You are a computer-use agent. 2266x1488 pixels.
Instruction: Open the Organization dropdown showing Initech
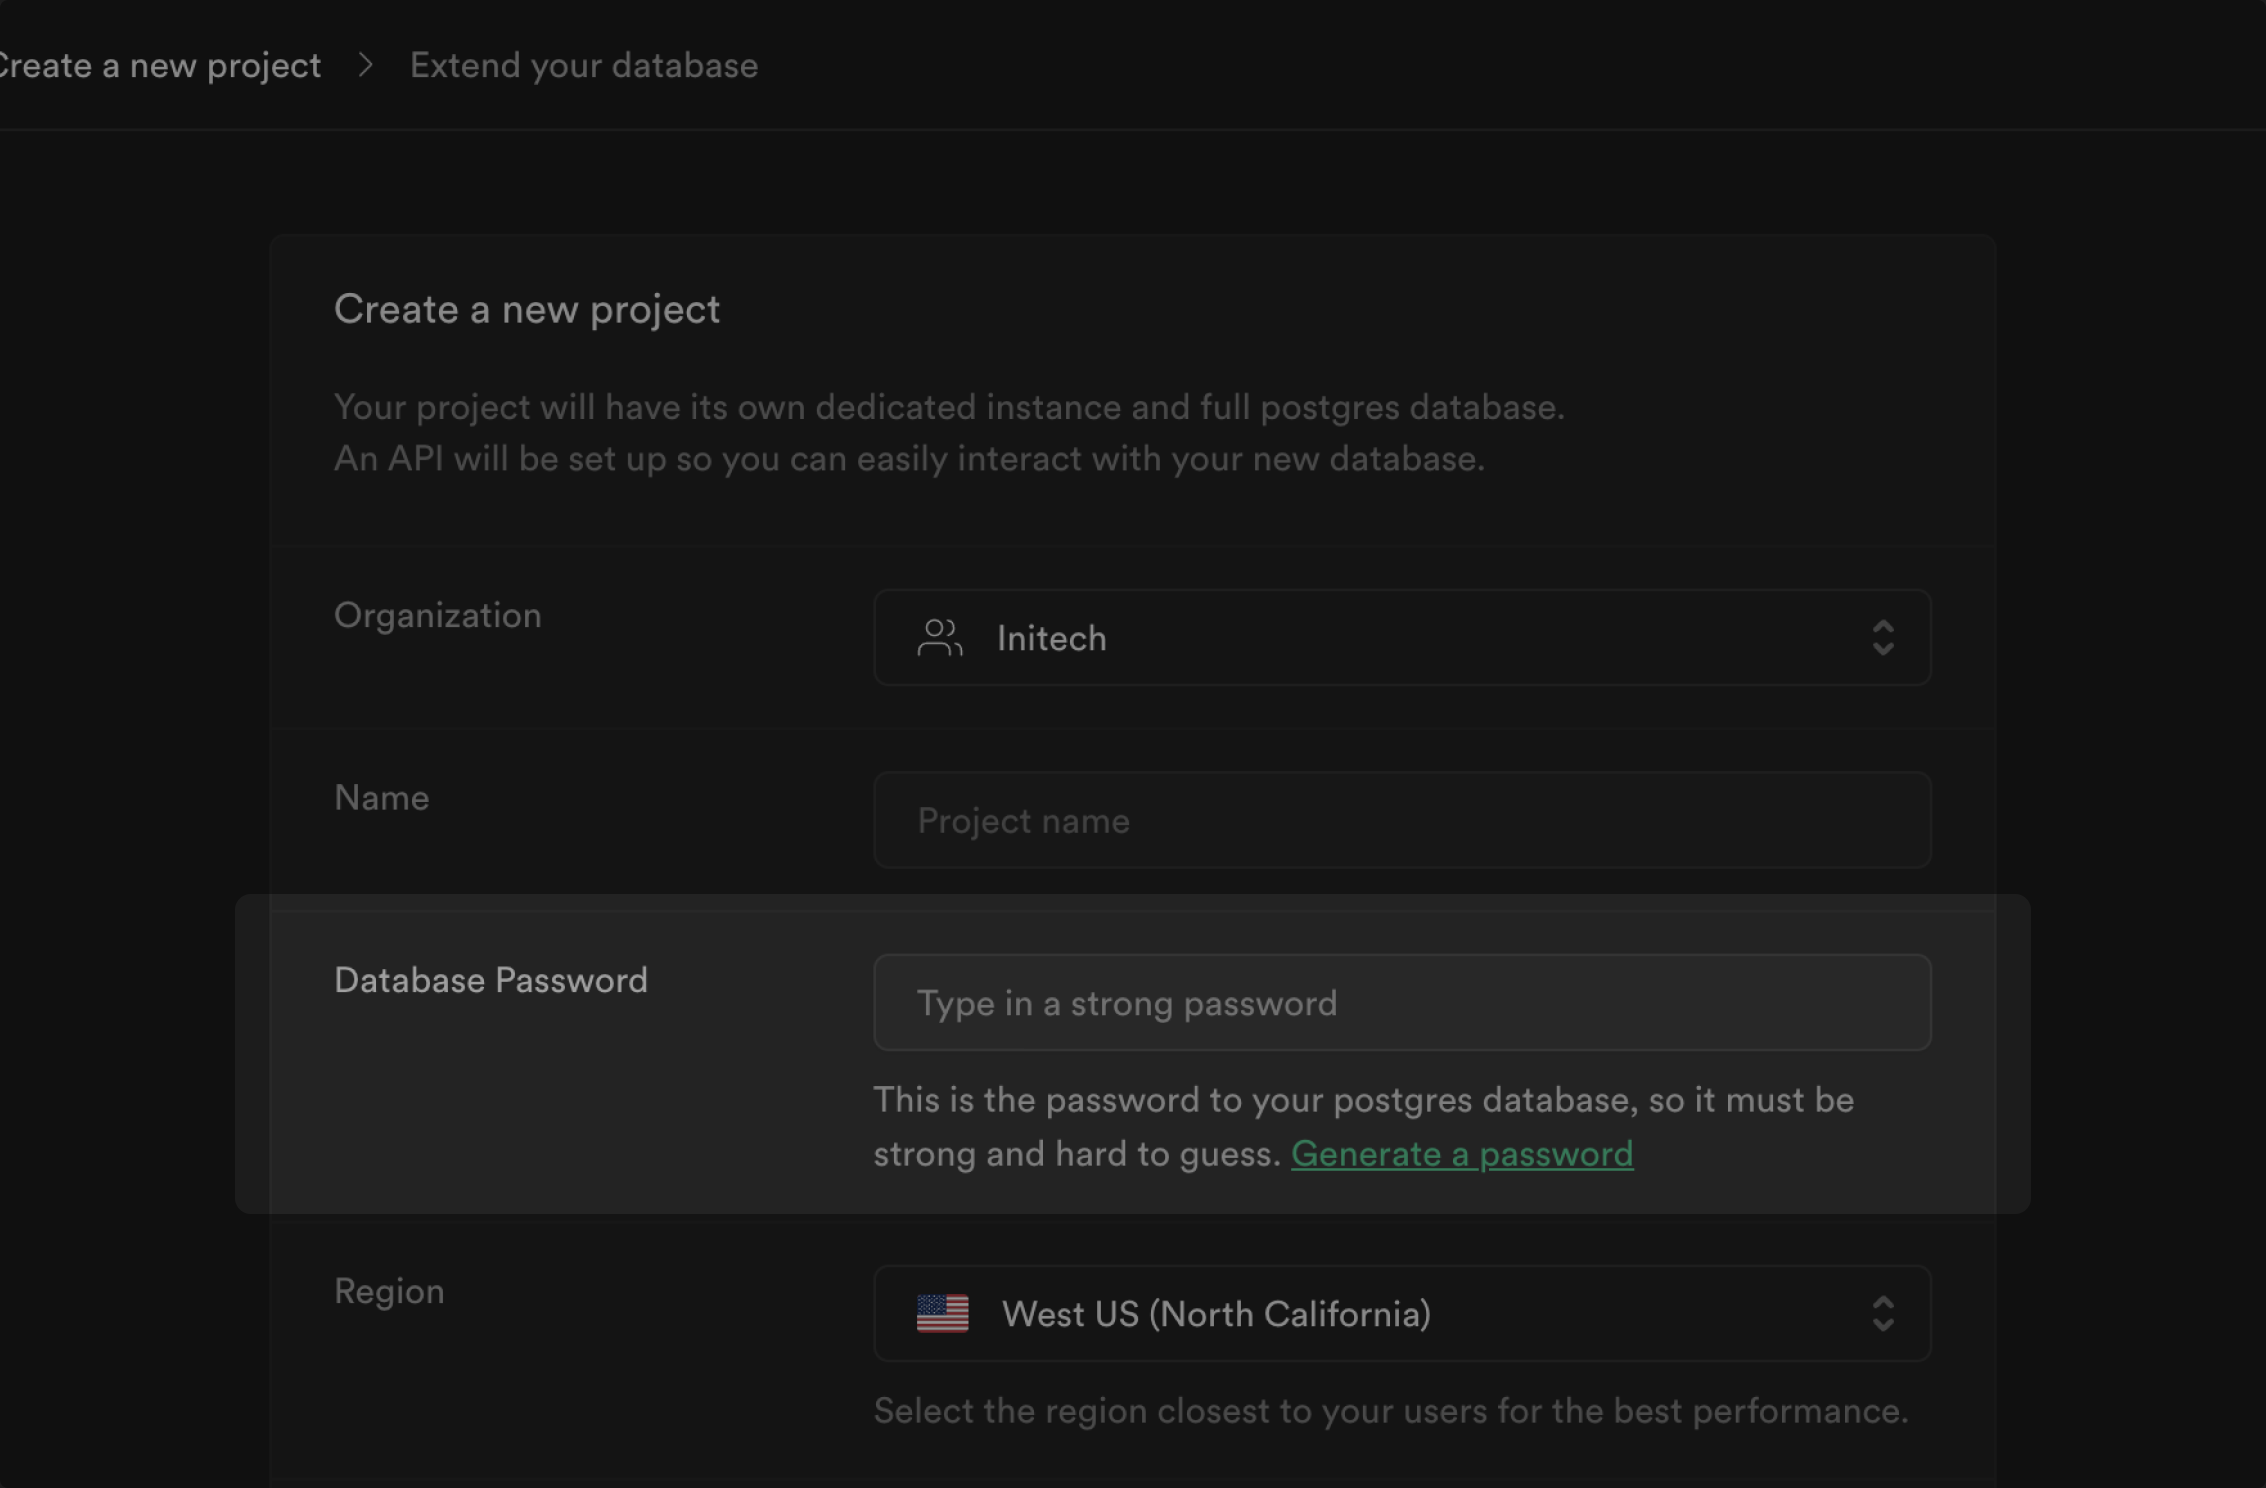(x=1400, y=638)
